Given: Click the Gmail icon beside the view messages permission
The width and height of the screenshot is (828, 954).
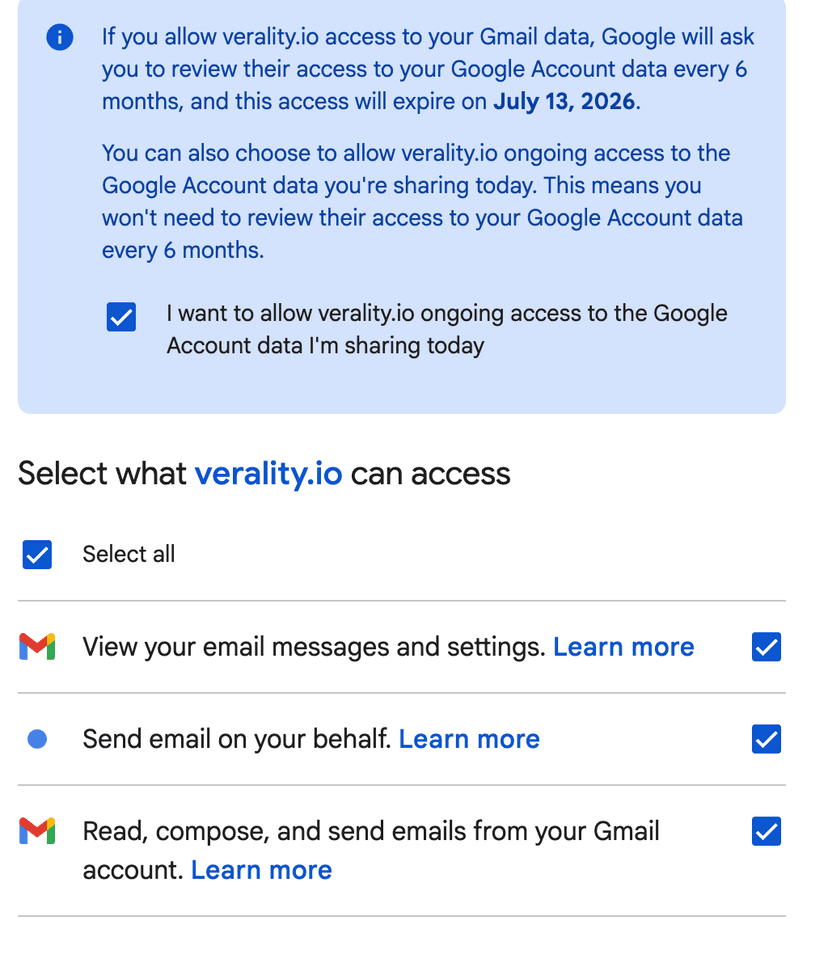Looking at the screenshot, I should tap(37, 646).
